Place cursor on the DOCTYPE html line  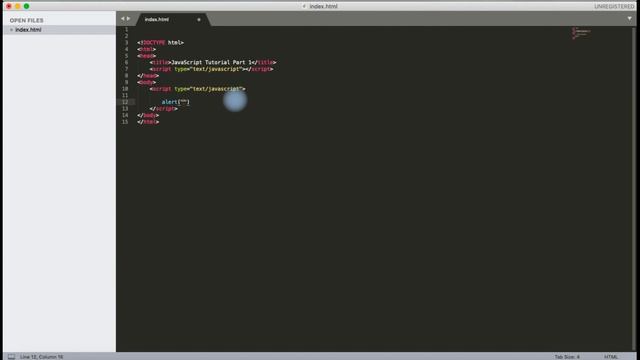(x=160, y=42)
